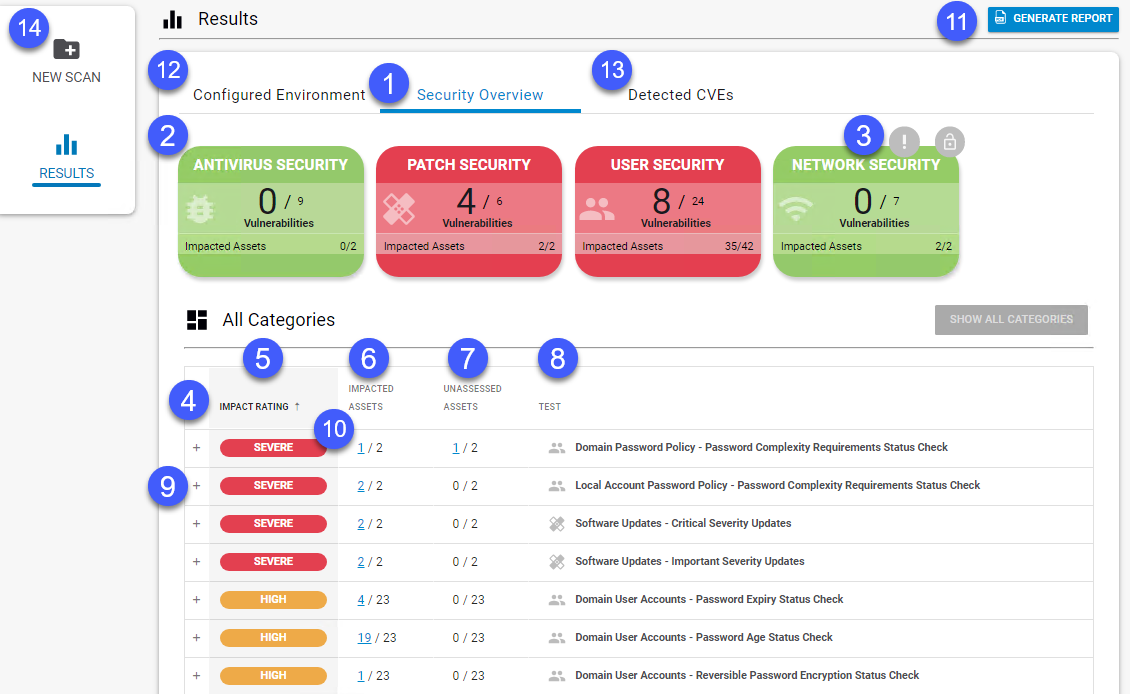Click users icon beside Local Account Password Policy
The image size is (1130, 694).
(x=556, y=486)
